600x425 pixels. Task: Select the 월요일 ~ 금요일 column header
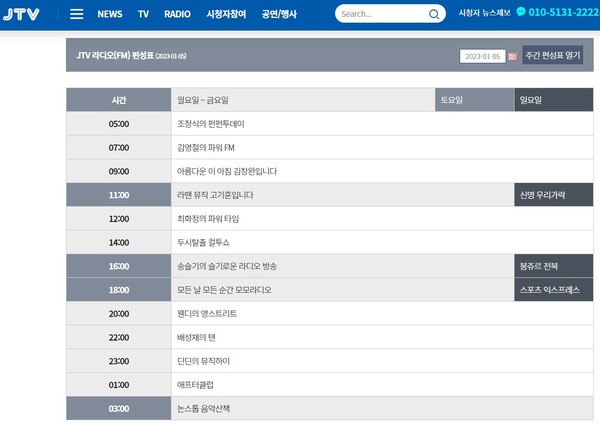[x=303, y=100]
